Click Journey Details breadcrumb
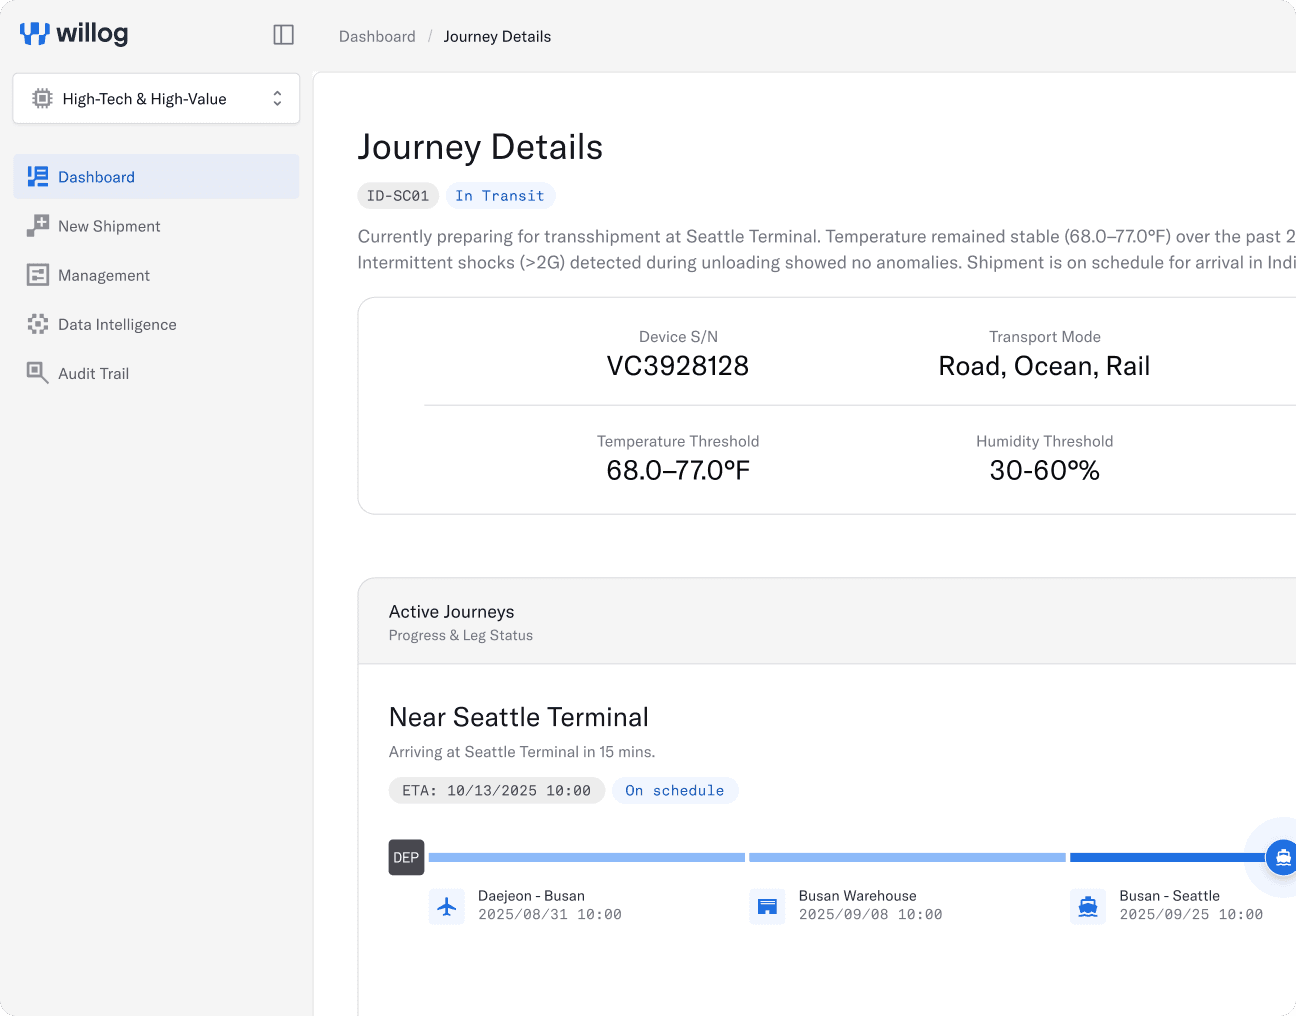The image size is (1296, 1016). click(497, 36)
